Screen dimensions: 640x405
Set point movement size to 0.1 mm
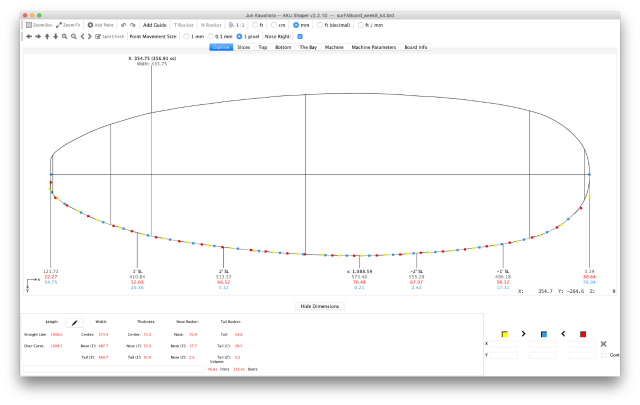[211, 36]
